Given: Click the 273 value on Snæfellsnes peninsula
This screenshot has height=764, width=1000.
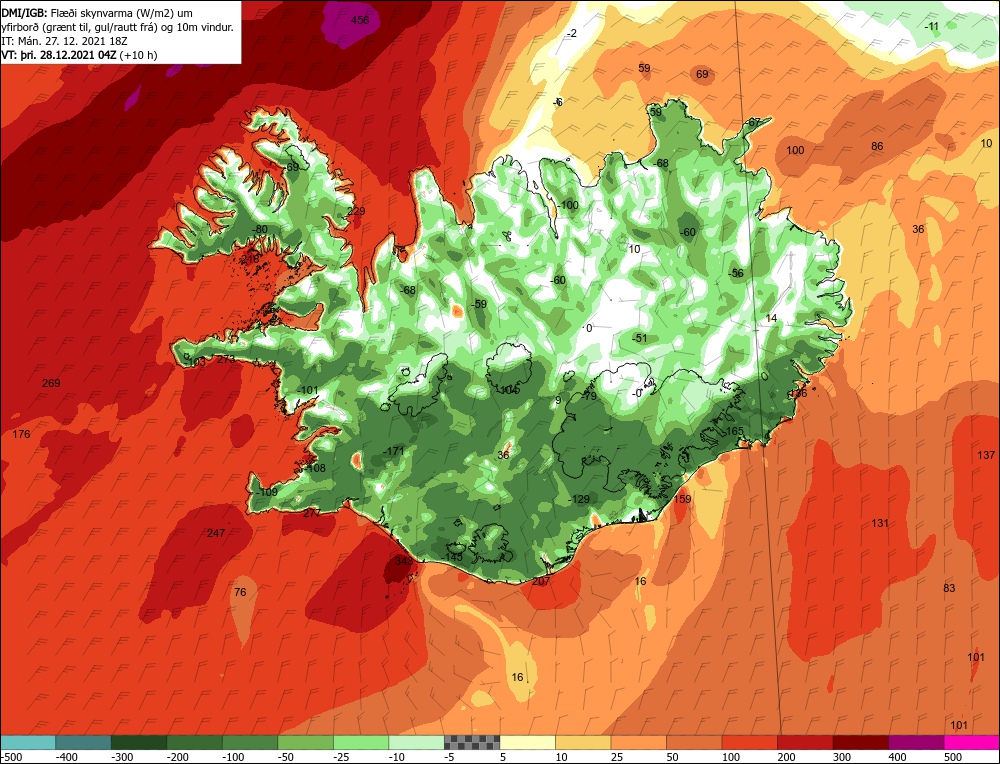Looking at the screenshot, I should [x=226, y=359].
